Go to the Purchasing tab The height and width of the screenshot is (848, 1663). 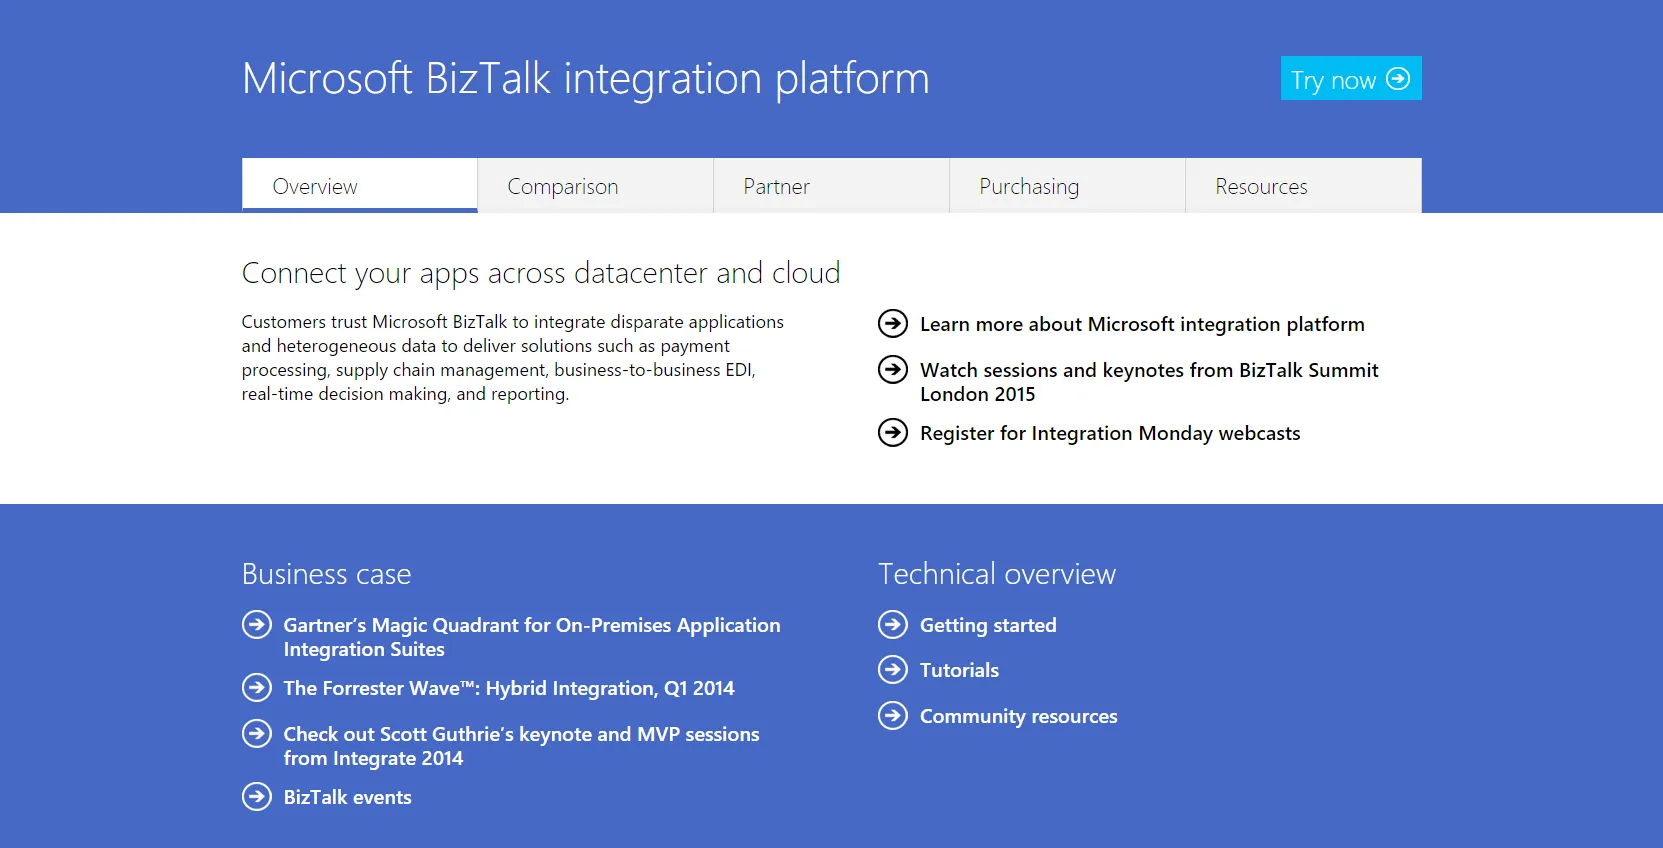click(1068, 186)
